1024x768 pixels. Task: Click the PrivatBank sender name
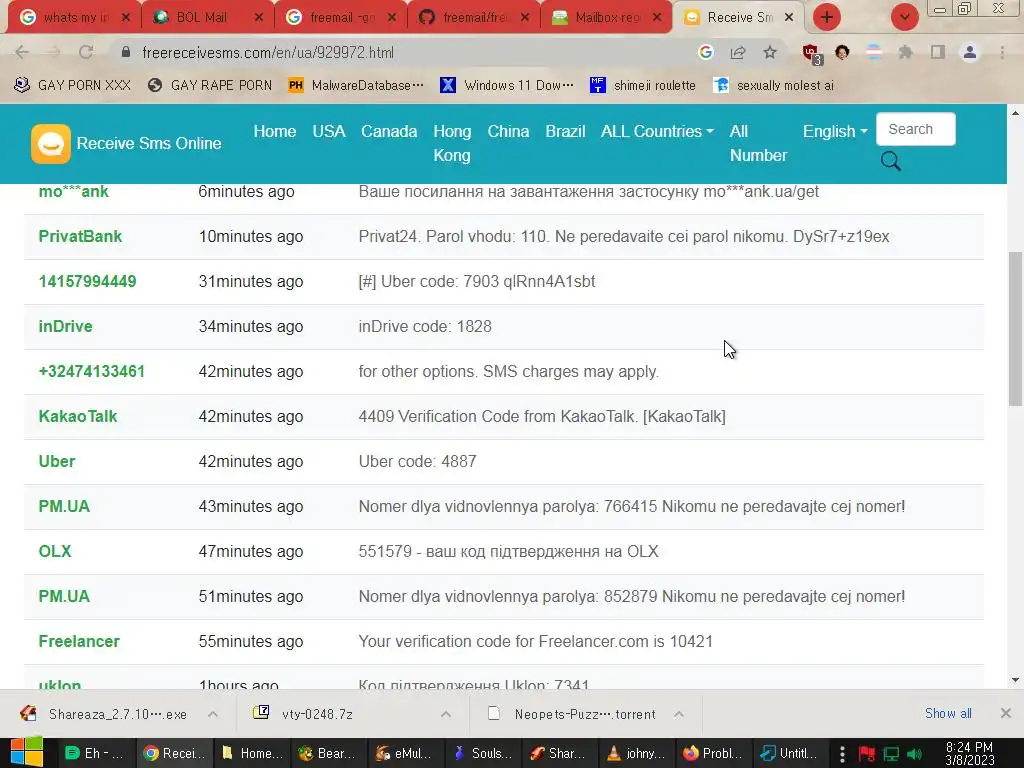[80, 236]
